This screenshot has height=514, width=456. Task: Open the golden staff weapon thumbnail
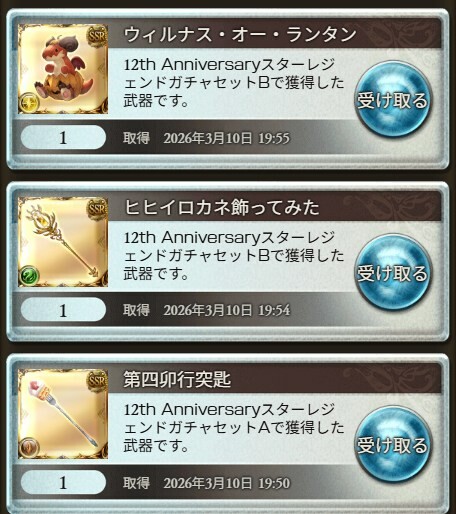click(x=63, y=242)
